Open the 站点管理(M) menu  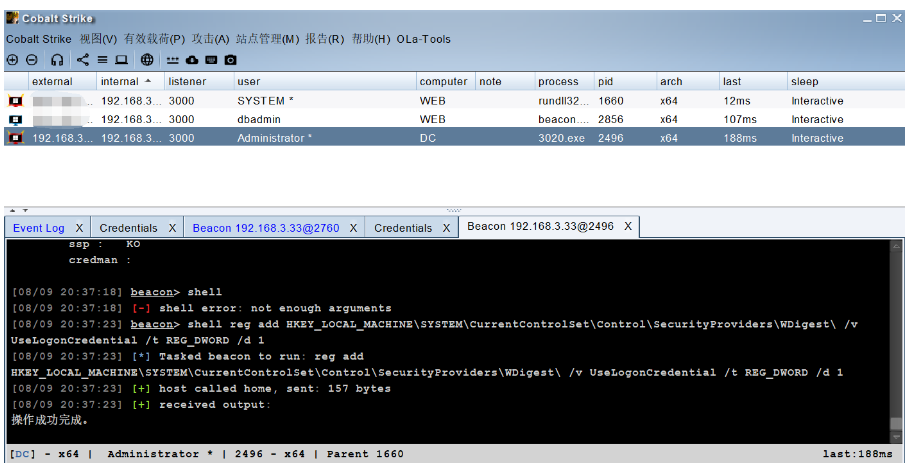tap(268, 39)
